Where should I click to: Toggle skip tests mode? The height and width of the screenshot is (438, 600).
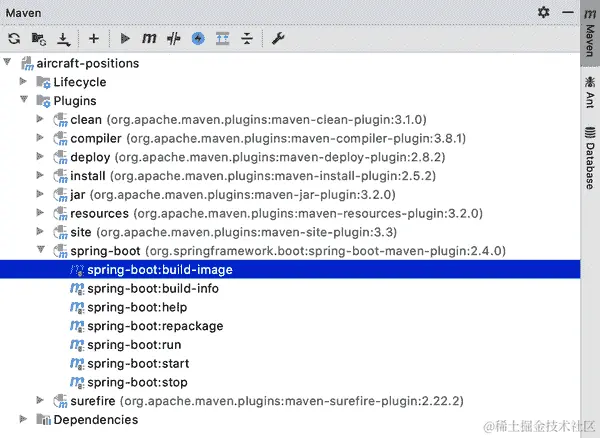(x=173, y=38)
